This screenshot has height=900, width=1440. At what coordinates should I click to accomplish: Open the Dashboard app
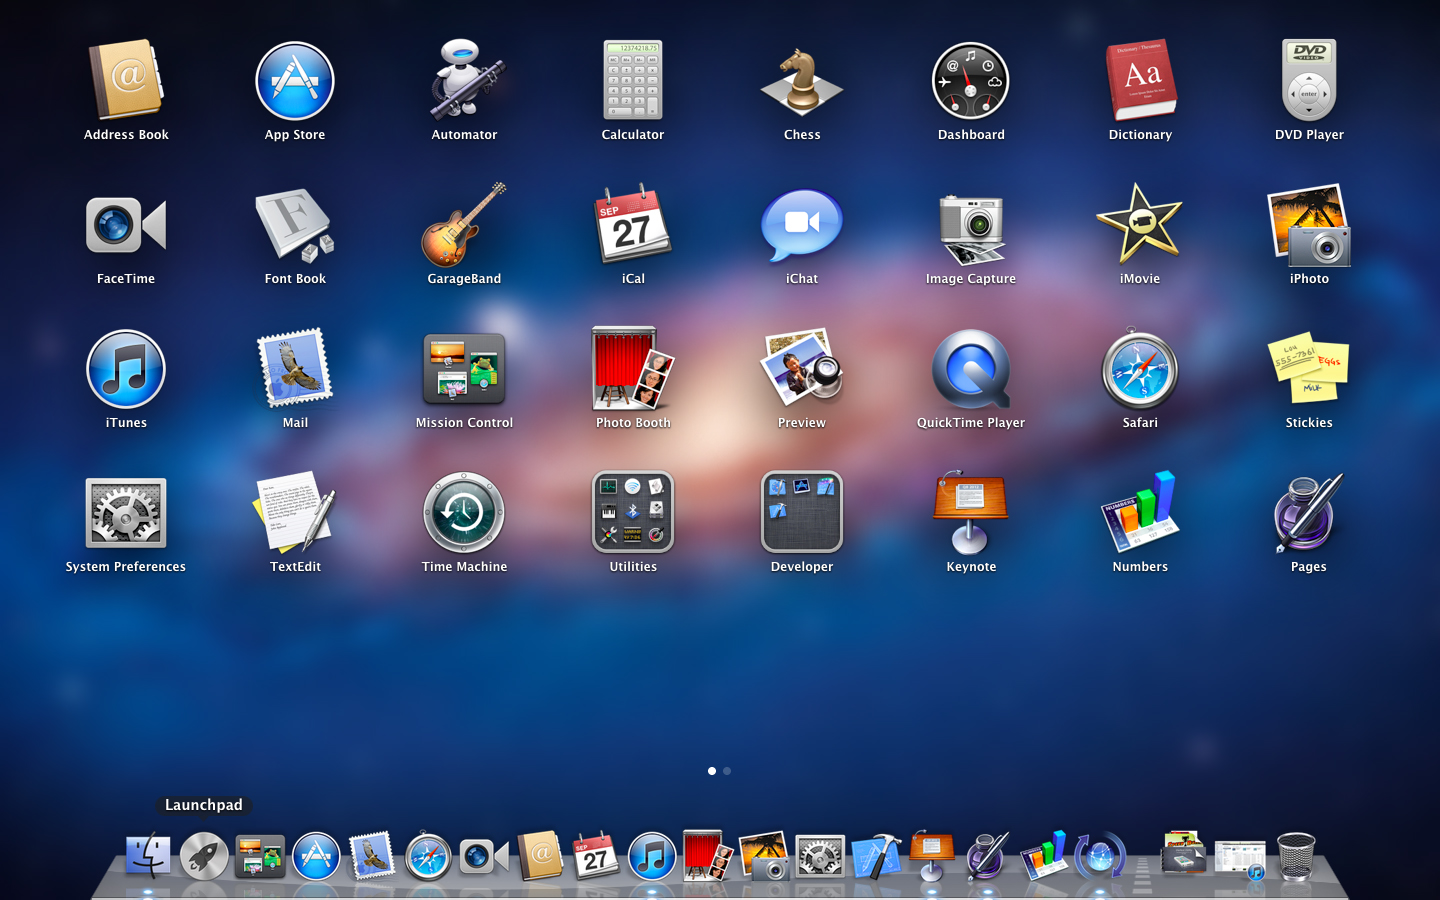coord(971,81)
